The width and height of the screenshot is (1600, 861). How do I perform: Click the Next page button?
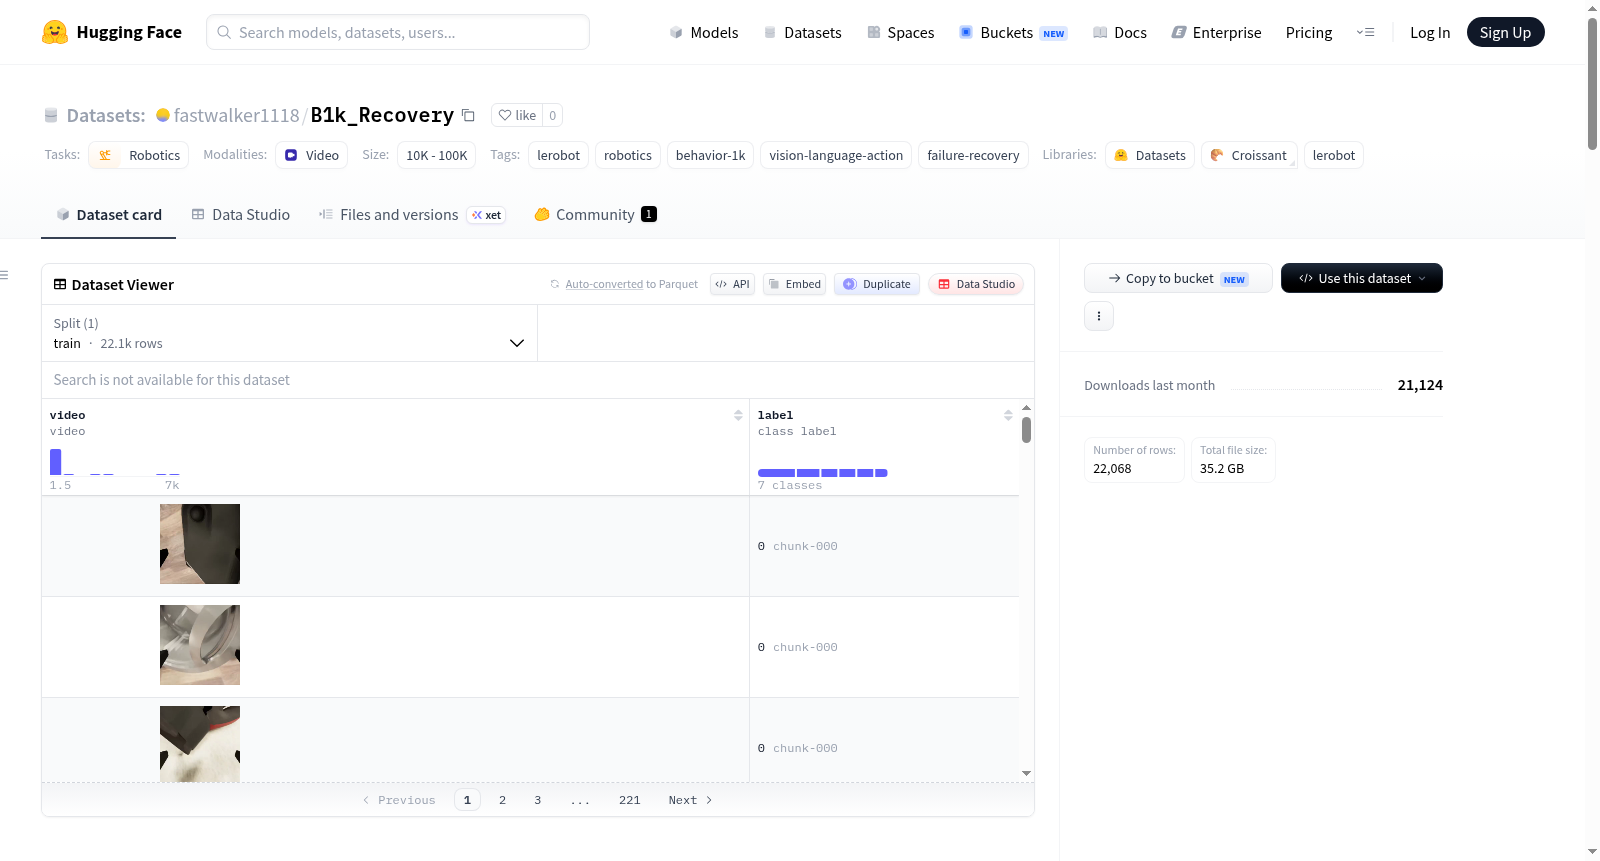point(690,800)
